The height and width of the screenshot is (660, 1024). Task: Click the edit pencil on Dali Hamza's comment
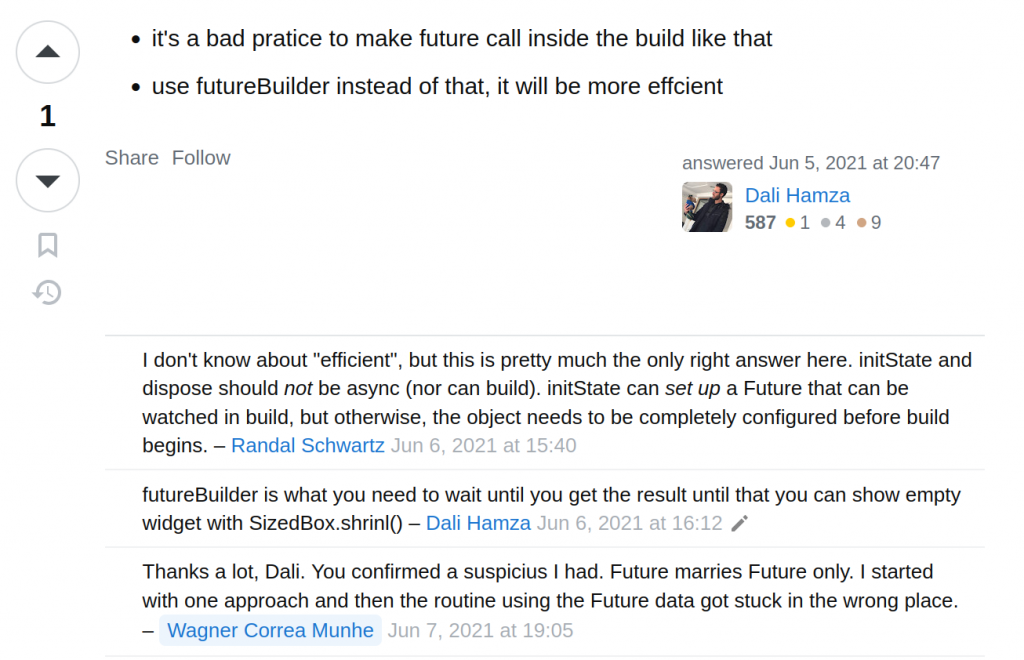739,523
